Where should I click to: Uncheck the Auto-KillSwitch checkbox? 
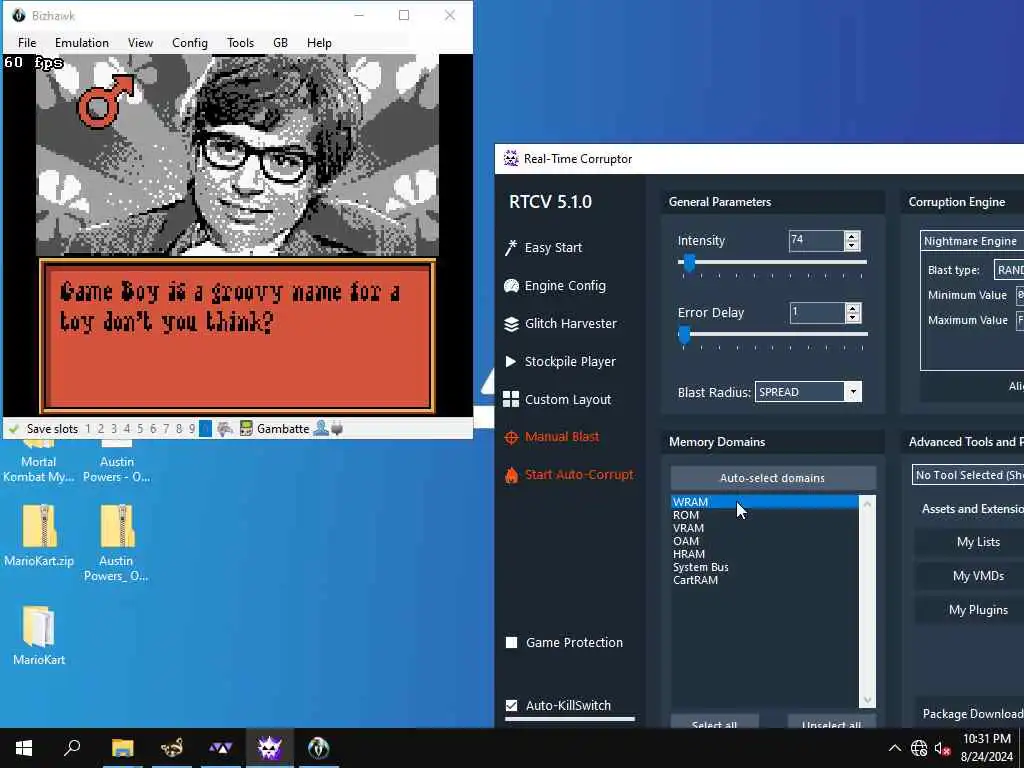click(511, 705)
